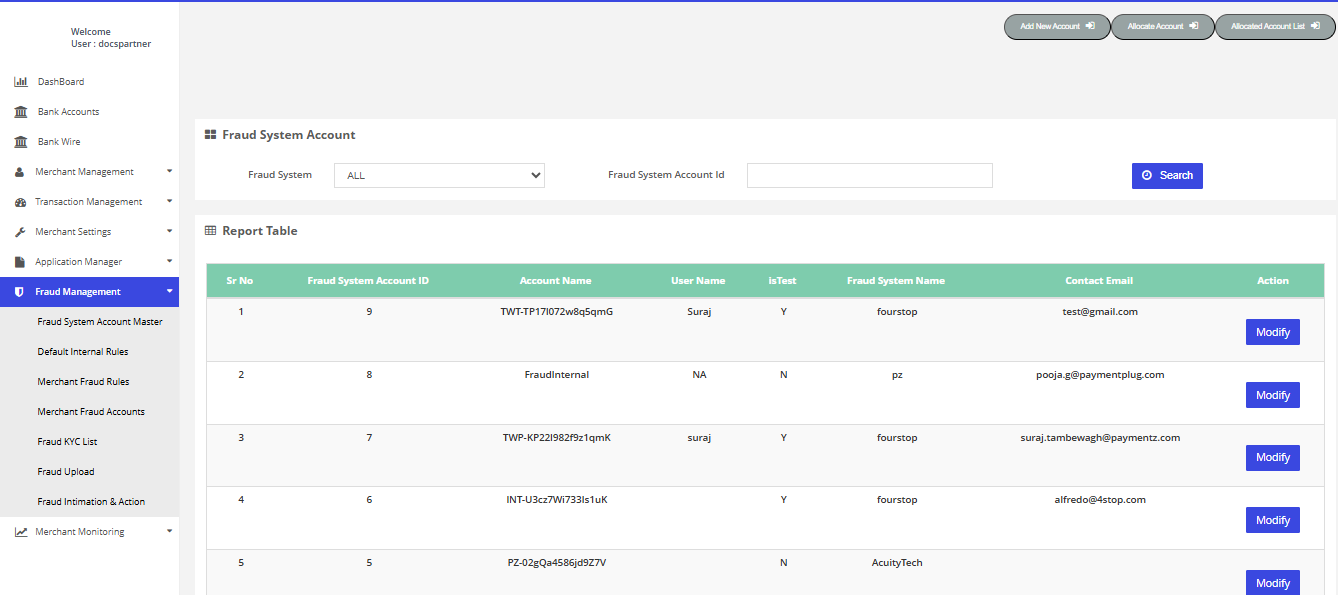Click the Merchant Settings wrench icon
The height and width of the screenshot is (595, 1338).
coord(20,232)
